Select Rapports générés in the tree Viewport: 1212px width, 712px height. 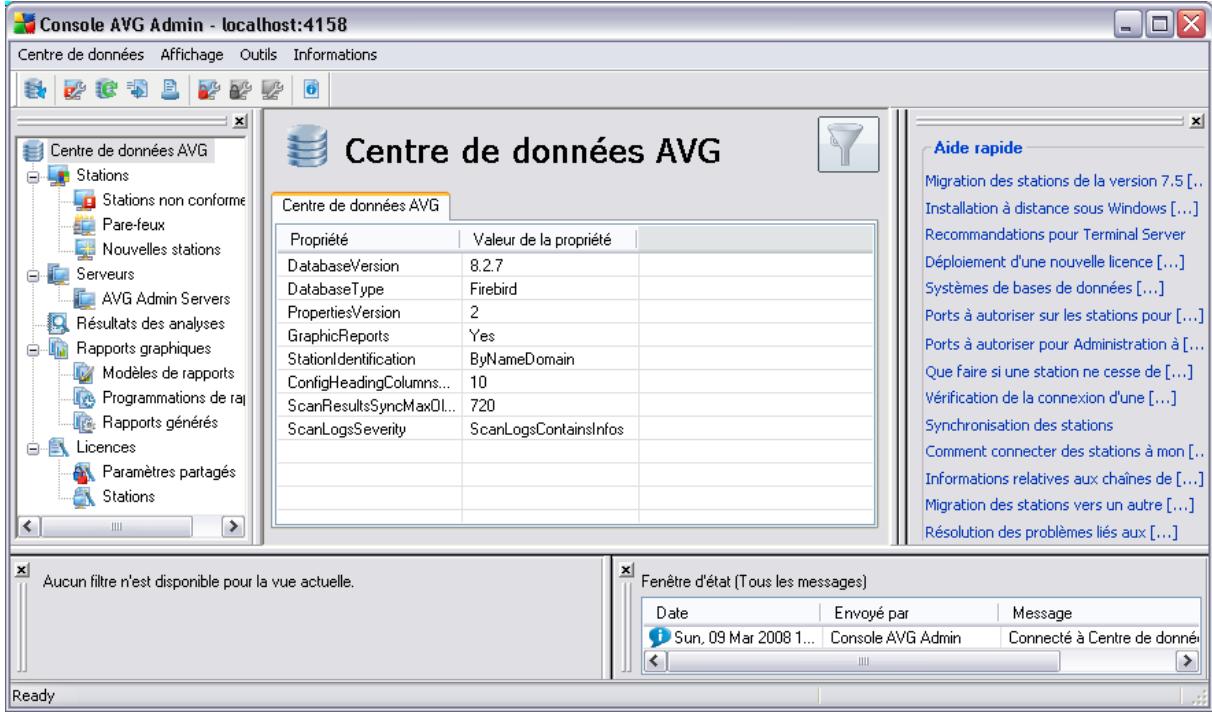pyautogui.click(x=161, y=422)
